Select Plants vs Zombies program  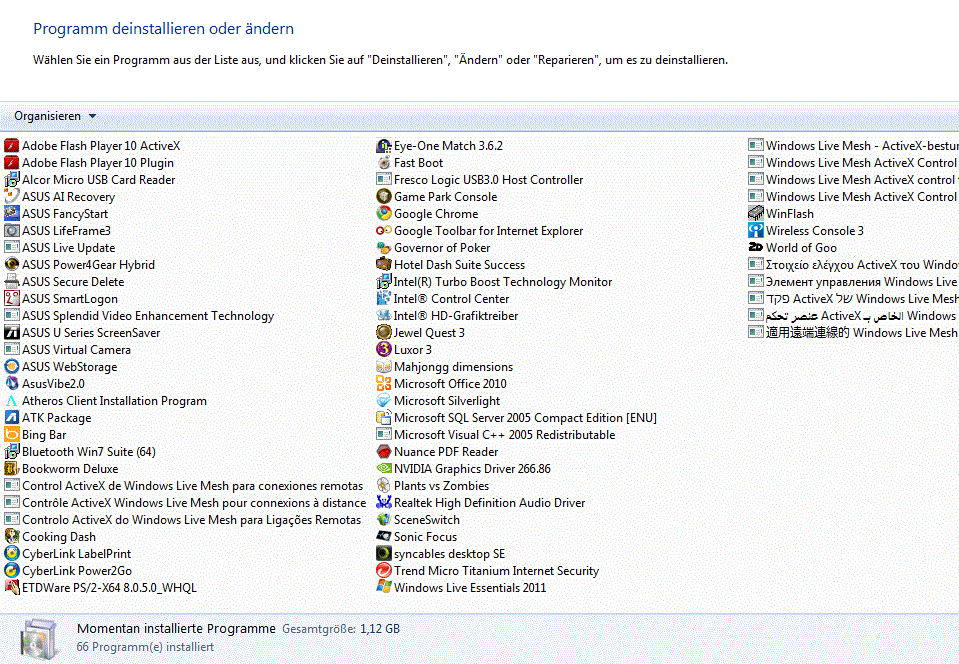click(x=433, y=485)
